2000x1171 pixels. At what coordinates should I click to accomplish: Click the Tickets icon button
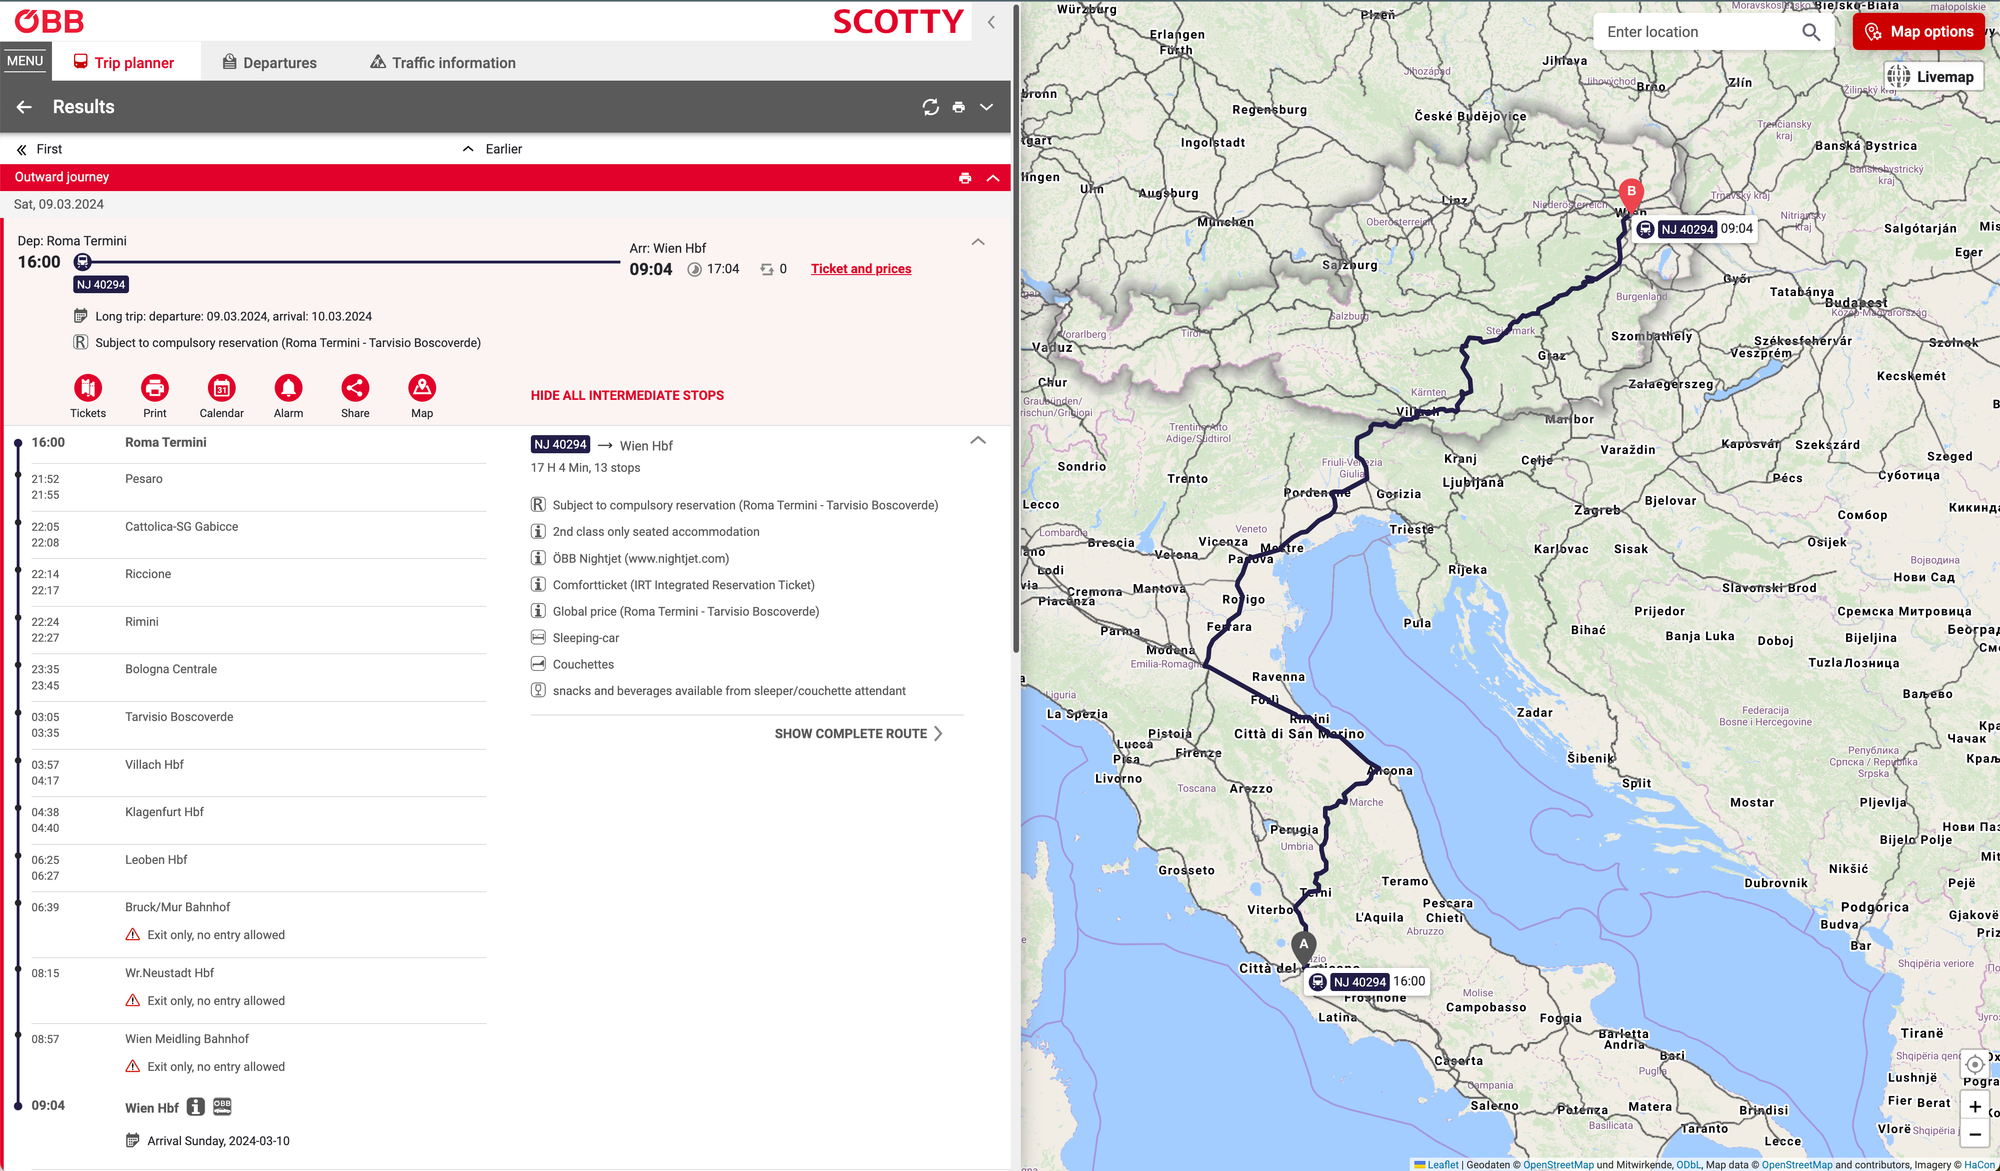tap(88, 388)
